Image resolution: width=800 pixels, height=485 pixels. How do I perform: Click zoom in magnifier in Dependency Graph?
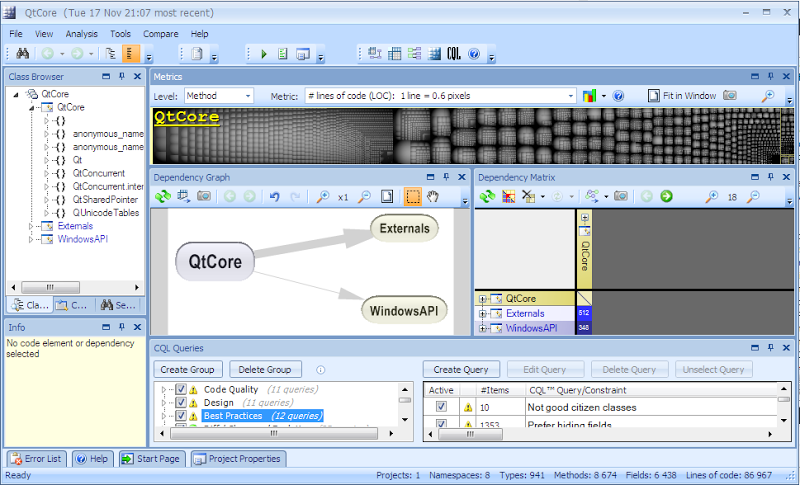click(322, 196)
